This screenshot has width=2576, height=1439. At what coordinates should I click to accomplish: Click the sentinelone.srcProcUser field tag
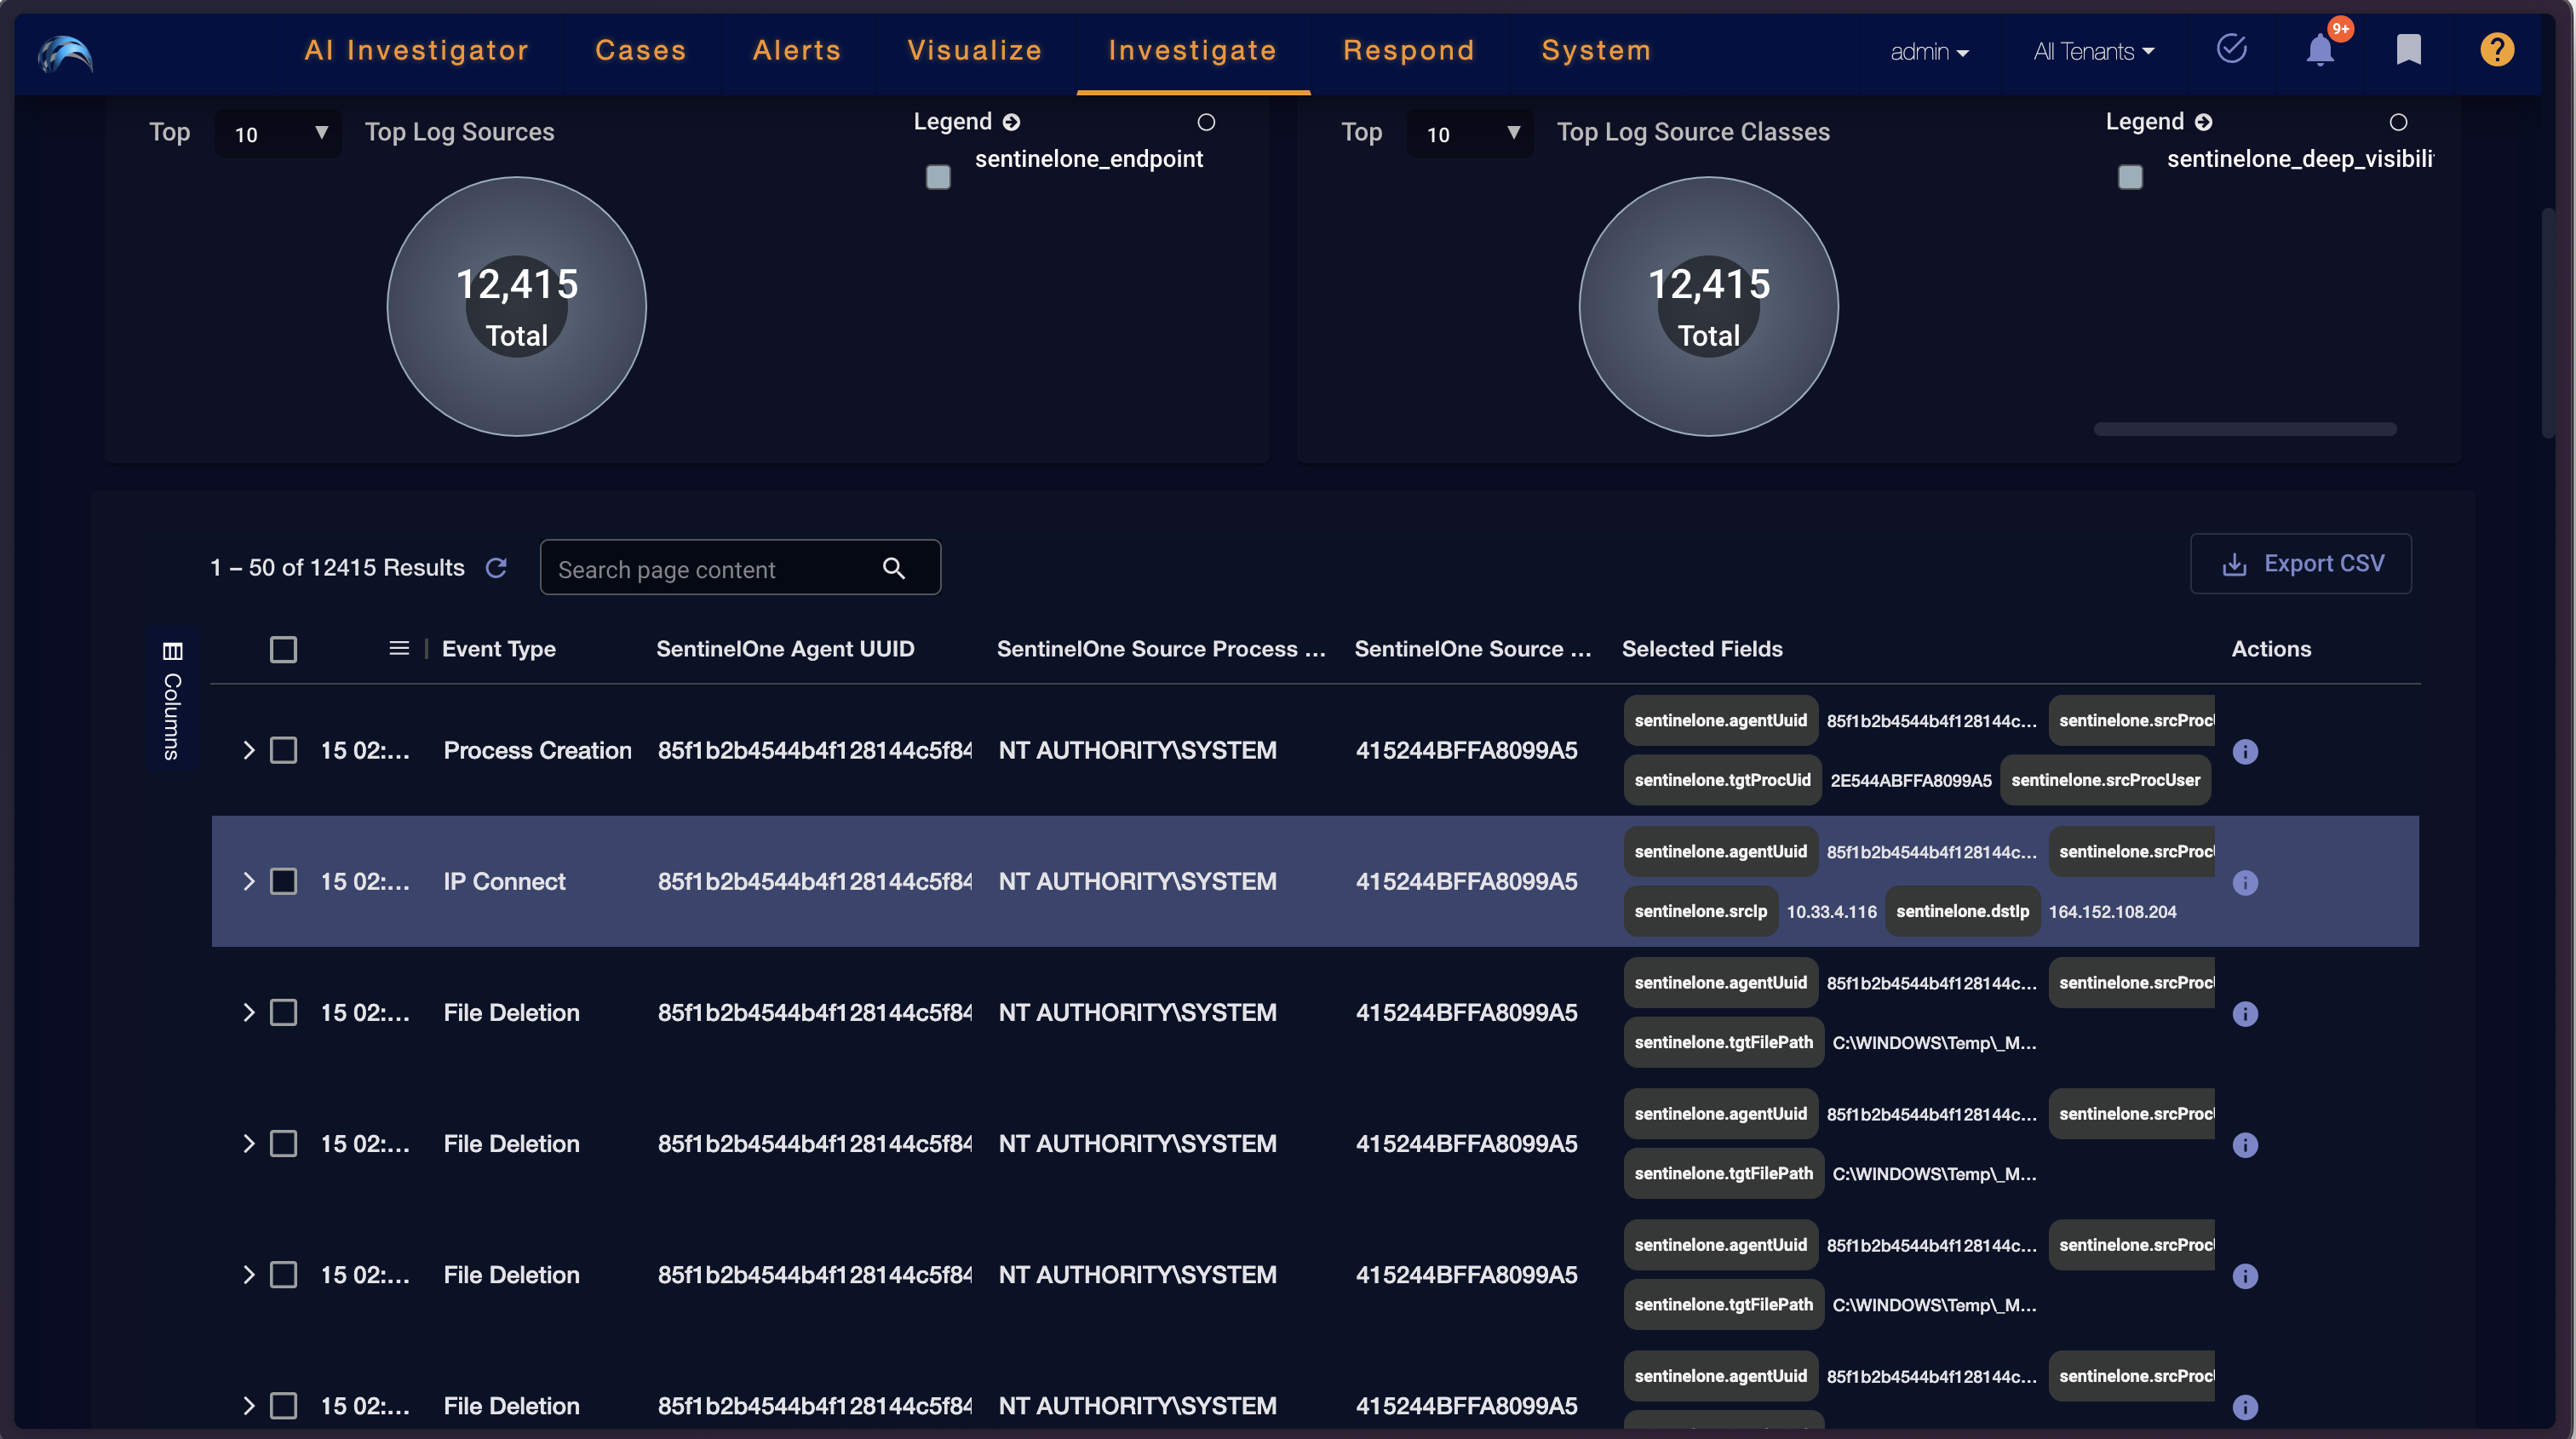[2105, 780]
